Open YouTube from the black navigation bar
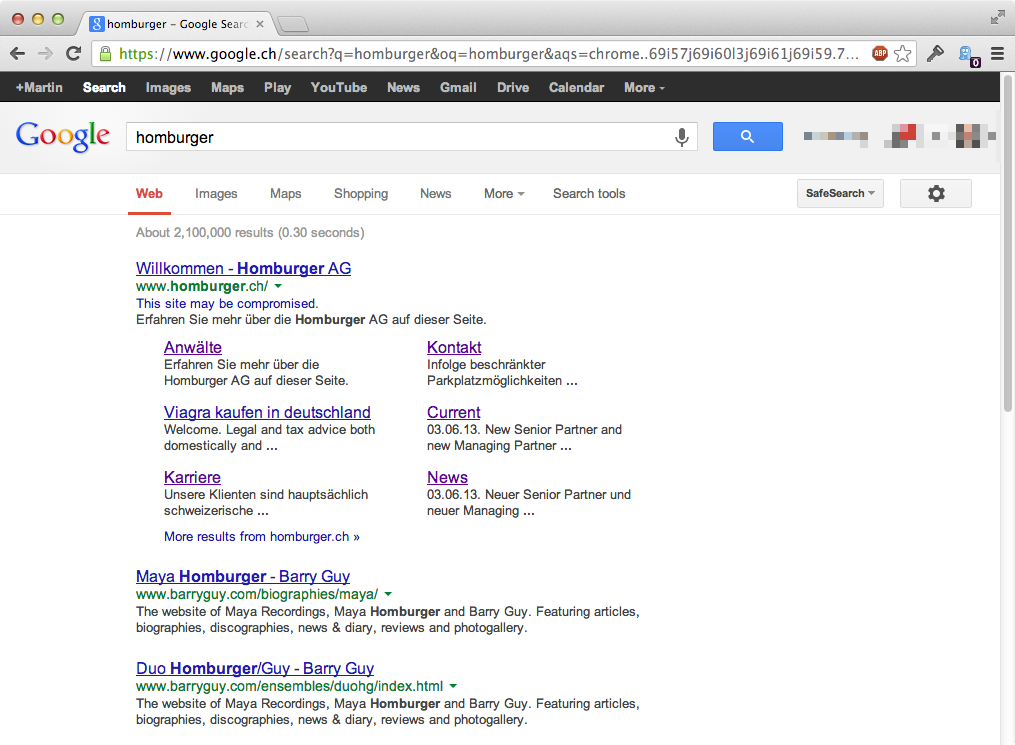The width and height of the screenshot is (1015, 745). pos(338,88)
